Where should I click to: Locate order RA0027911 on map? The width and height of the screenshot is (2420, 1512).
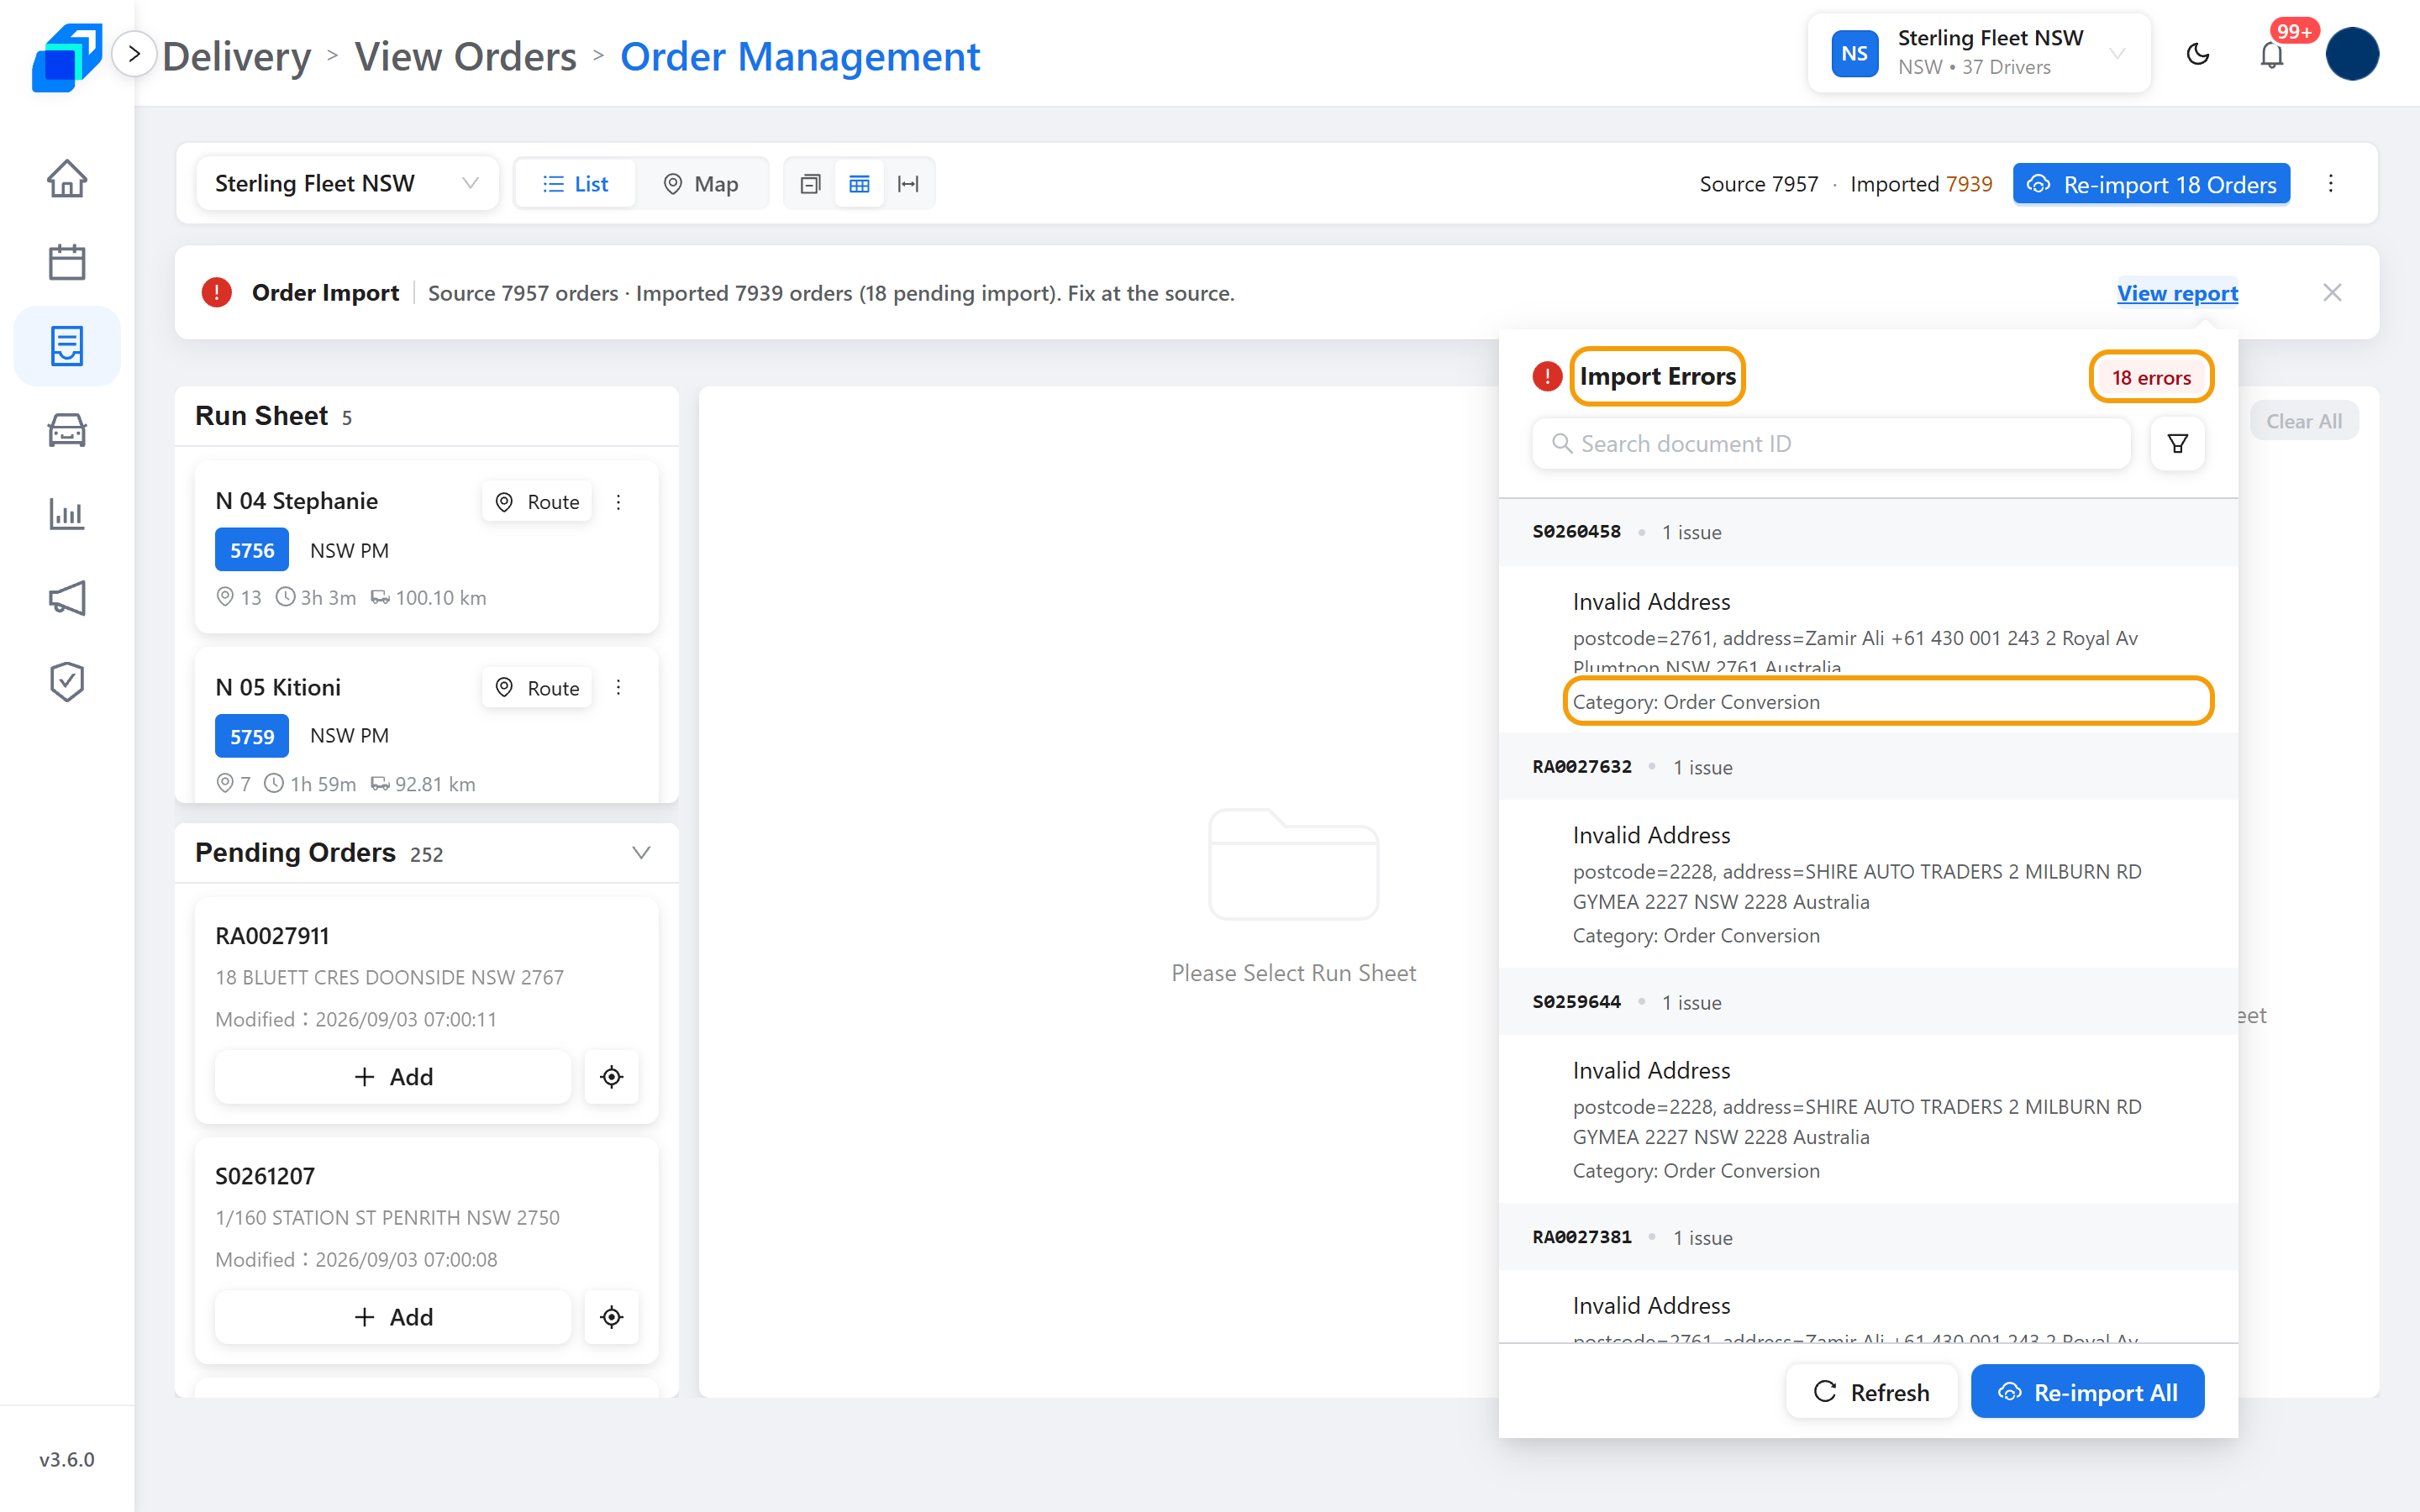point(612,1076)
